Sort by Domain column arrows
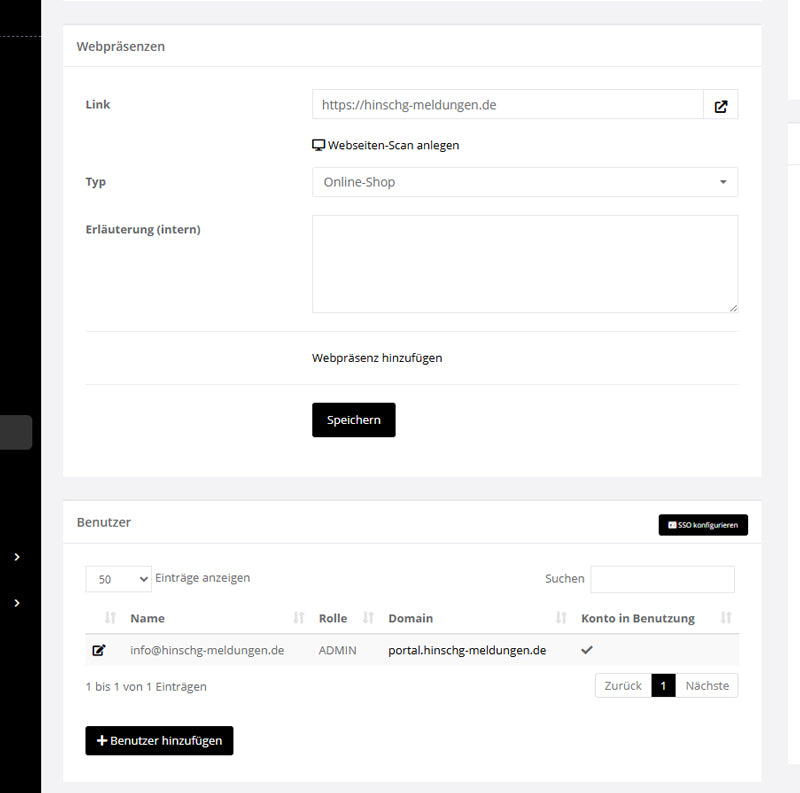800x793 pixels. tap(561, 618)
